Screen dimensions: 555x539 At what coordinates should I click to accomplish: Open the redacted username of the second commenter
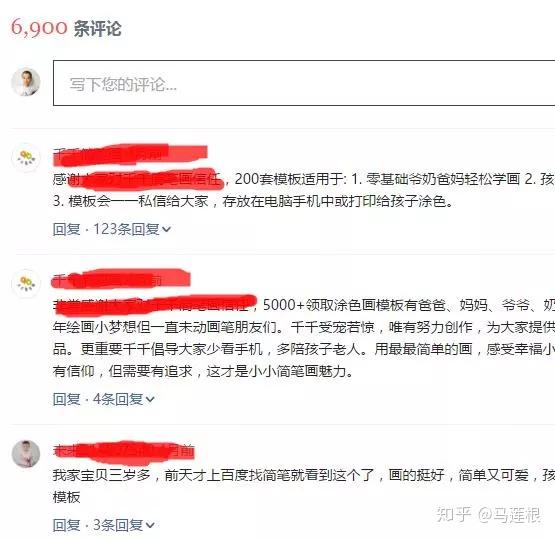[121, 280]
